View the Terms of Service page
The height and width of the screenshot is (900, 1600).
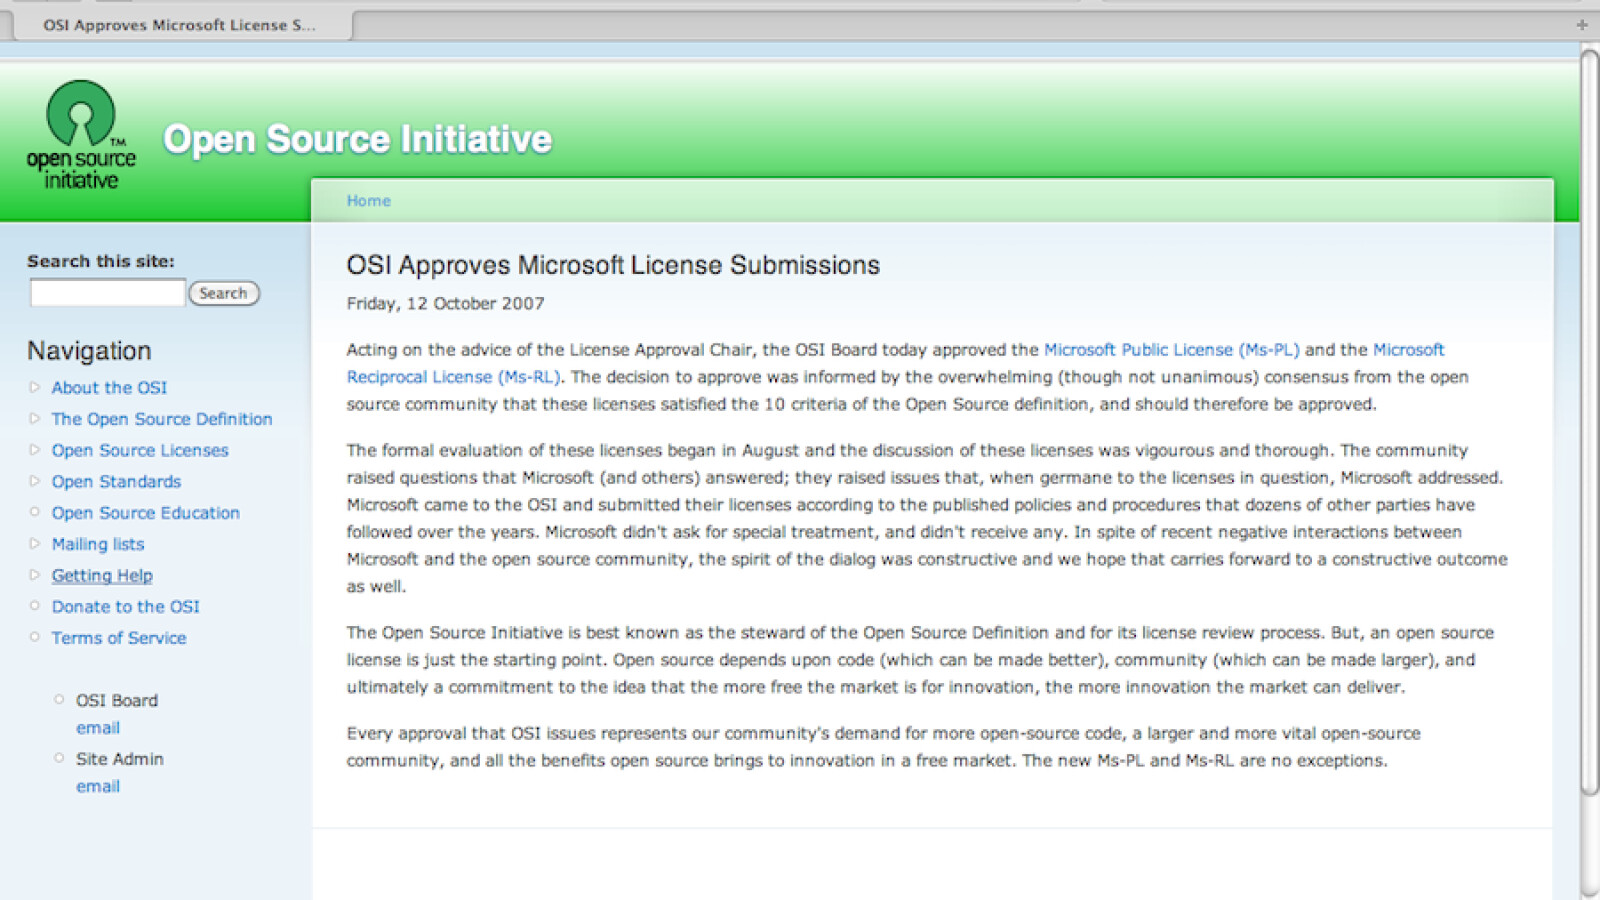pos(119,638)
